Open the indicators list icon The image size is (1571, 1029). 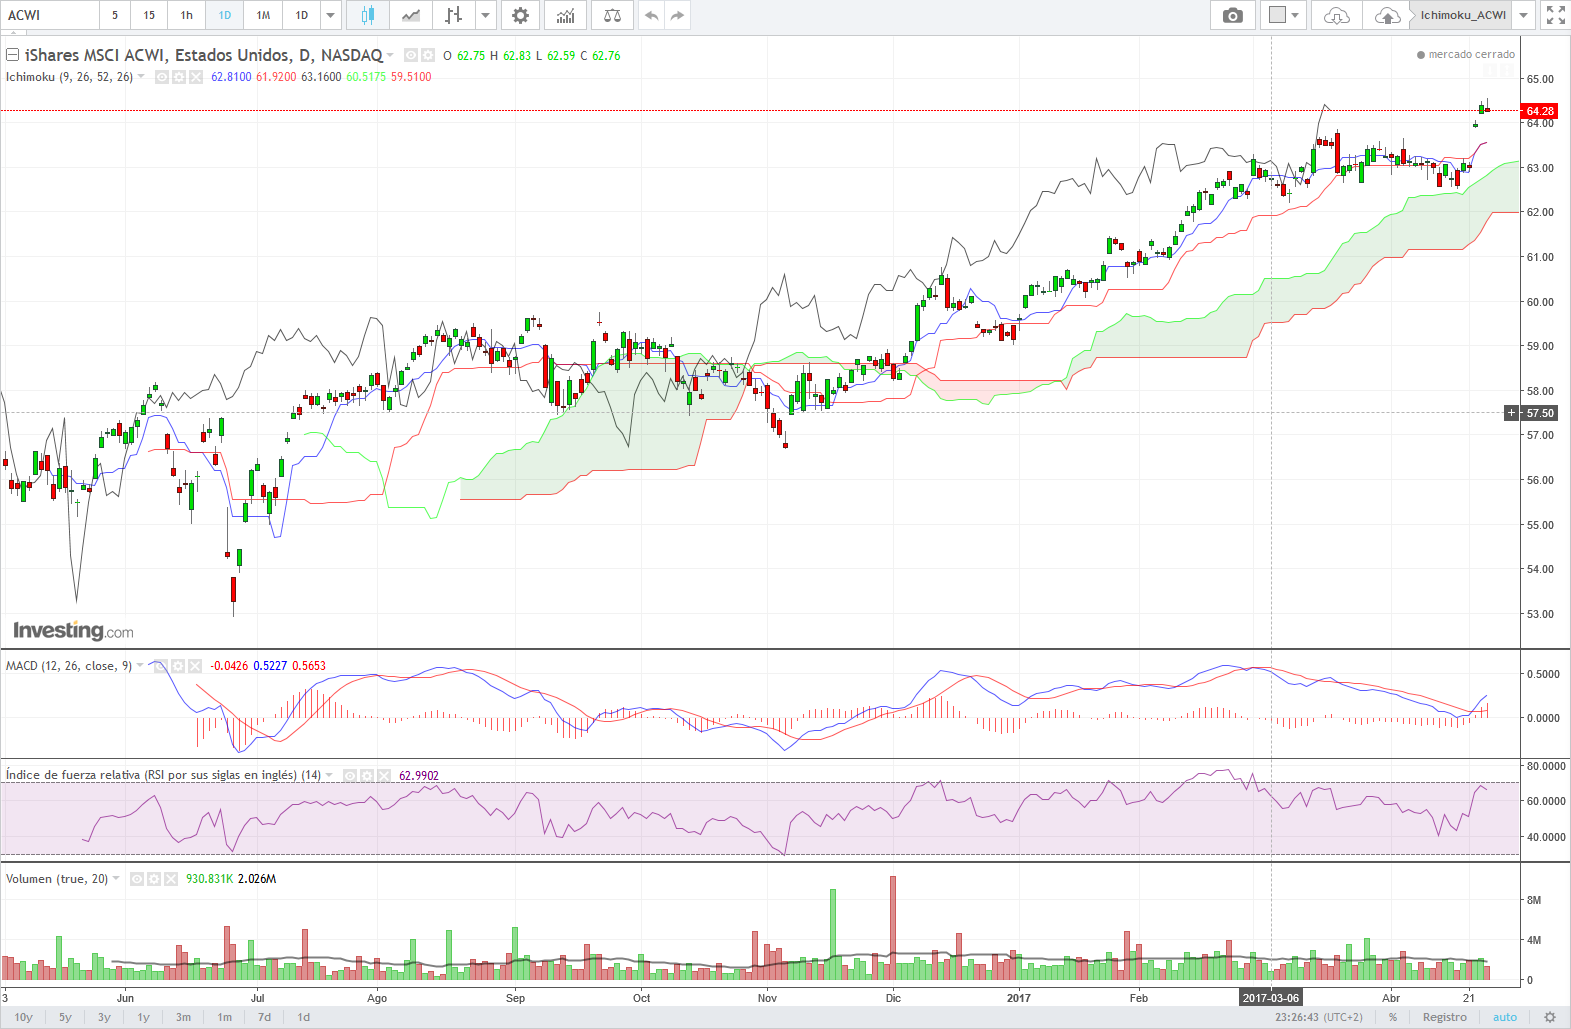[565, 15]
